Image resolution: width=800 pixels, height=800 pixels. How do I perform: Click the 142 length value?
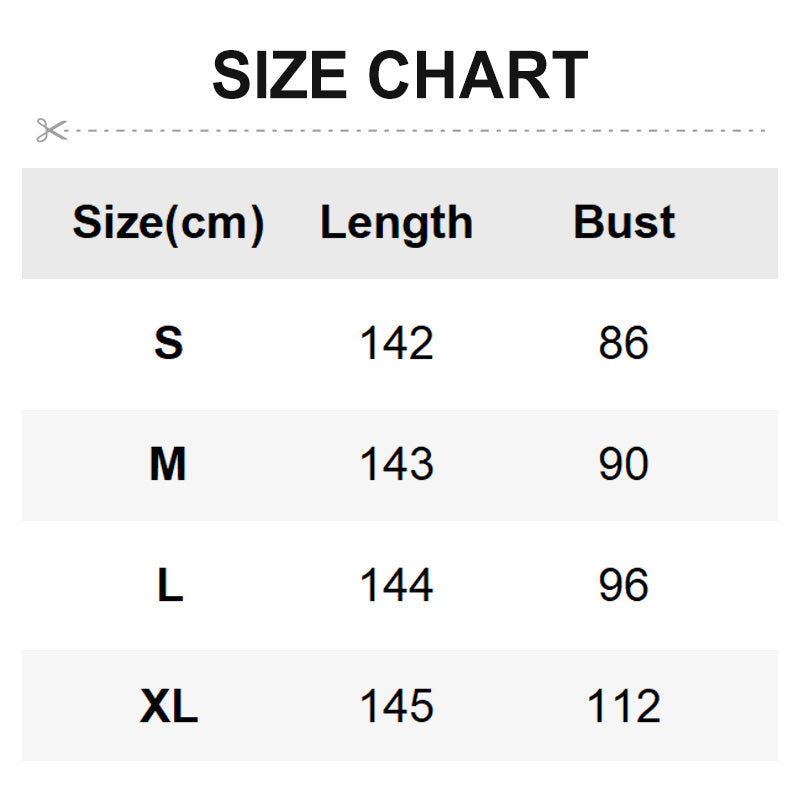tap(396, 344)
